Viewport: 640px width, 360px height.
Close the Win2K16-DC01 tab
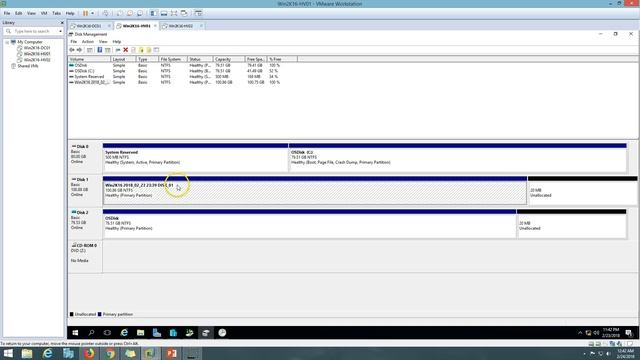(x=109, y=26)
